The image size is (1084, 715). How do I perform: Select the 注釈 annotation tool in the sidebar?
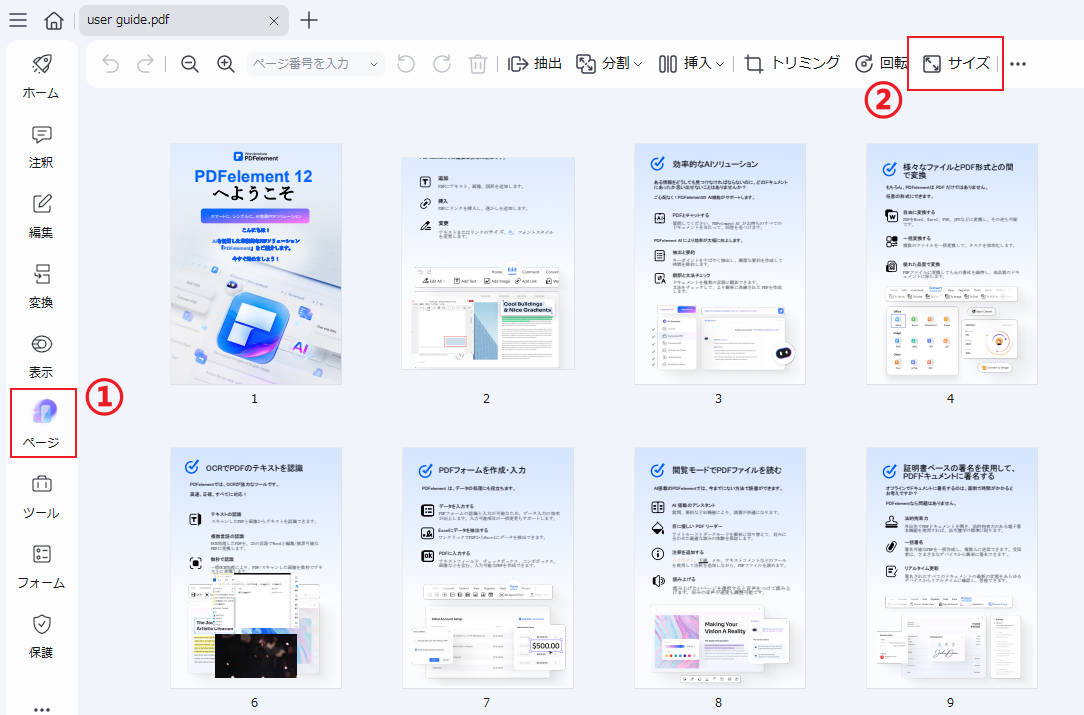[x=40, y=146]
